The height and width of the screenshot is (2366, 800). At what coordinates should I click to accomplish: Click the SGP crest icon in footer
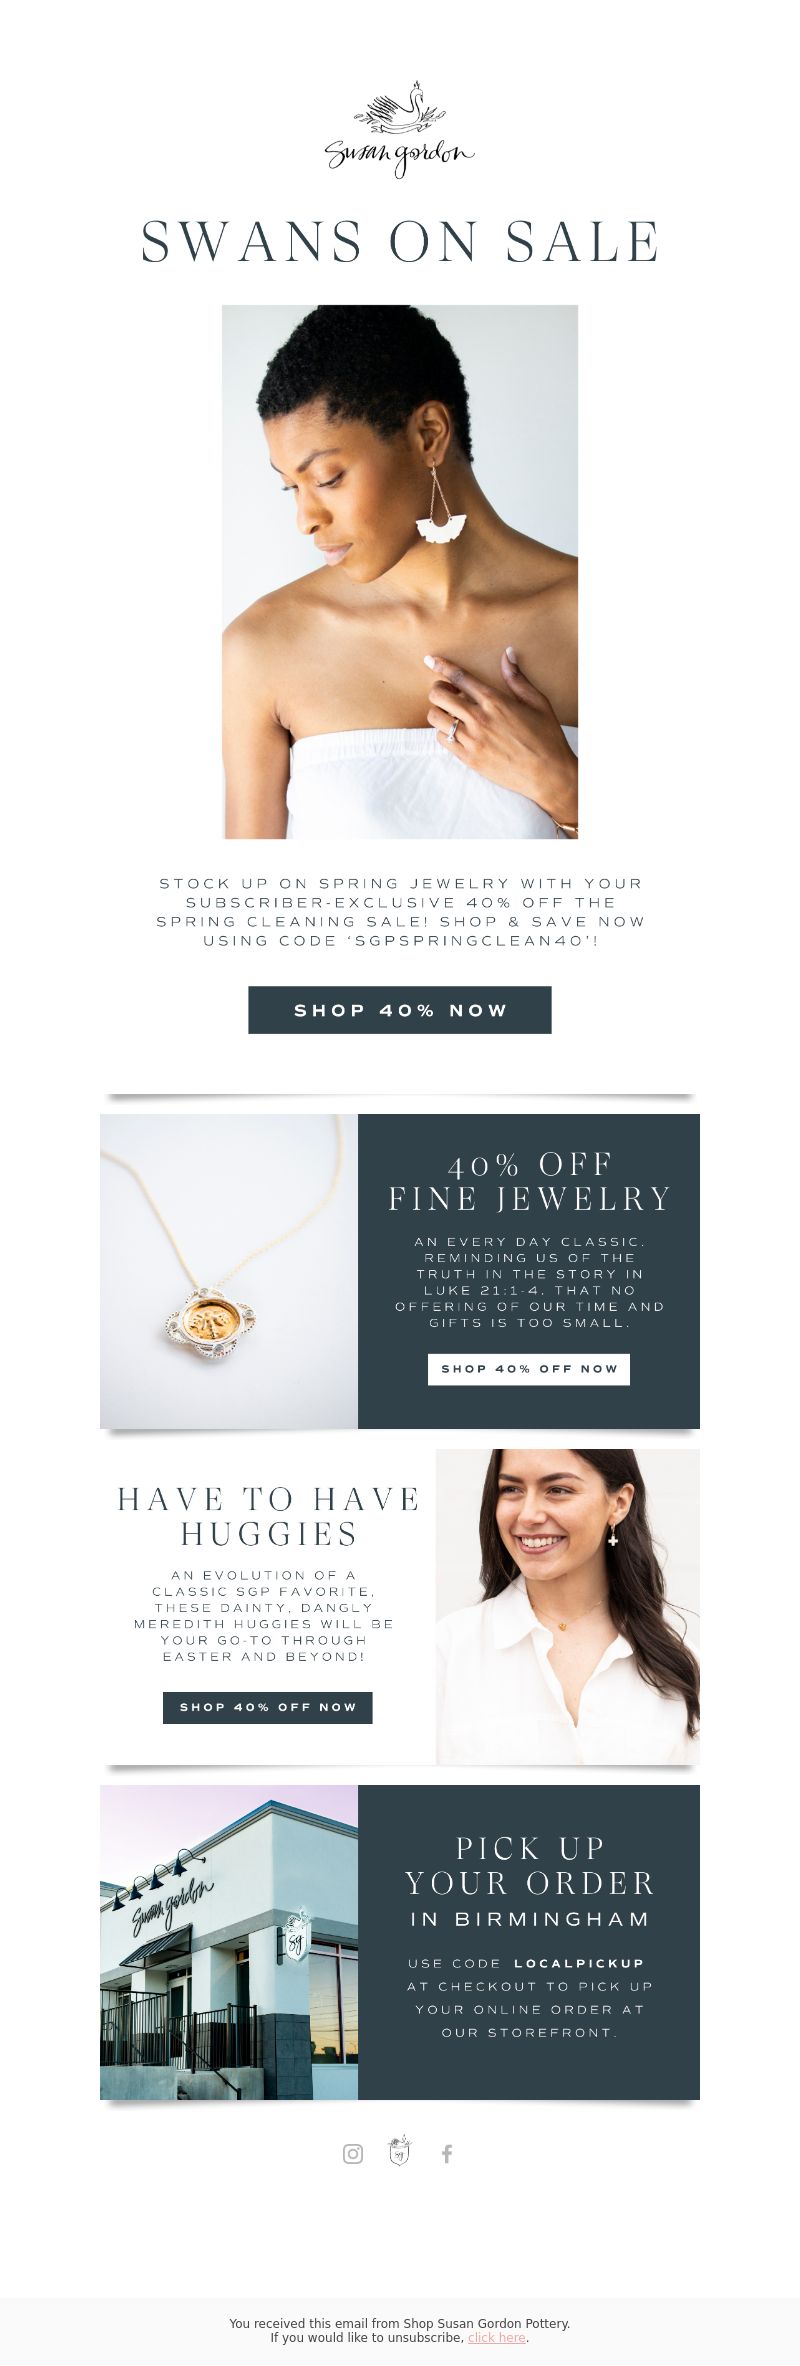(399, 2152)
